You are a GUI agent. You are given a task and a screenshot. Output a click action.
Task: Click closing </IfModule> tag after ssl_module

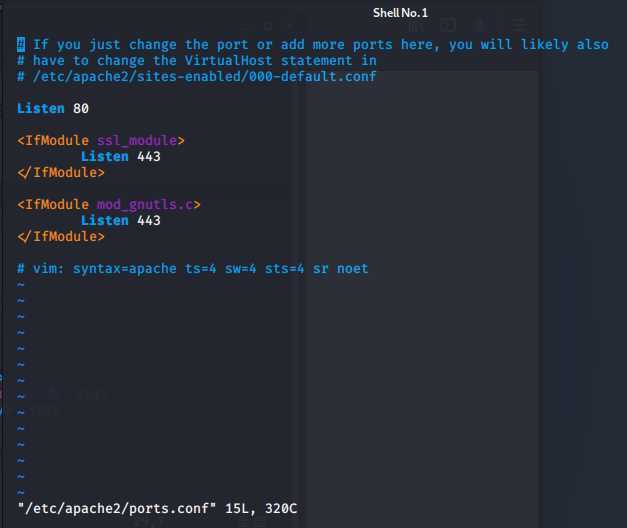(x=61, y=172)
